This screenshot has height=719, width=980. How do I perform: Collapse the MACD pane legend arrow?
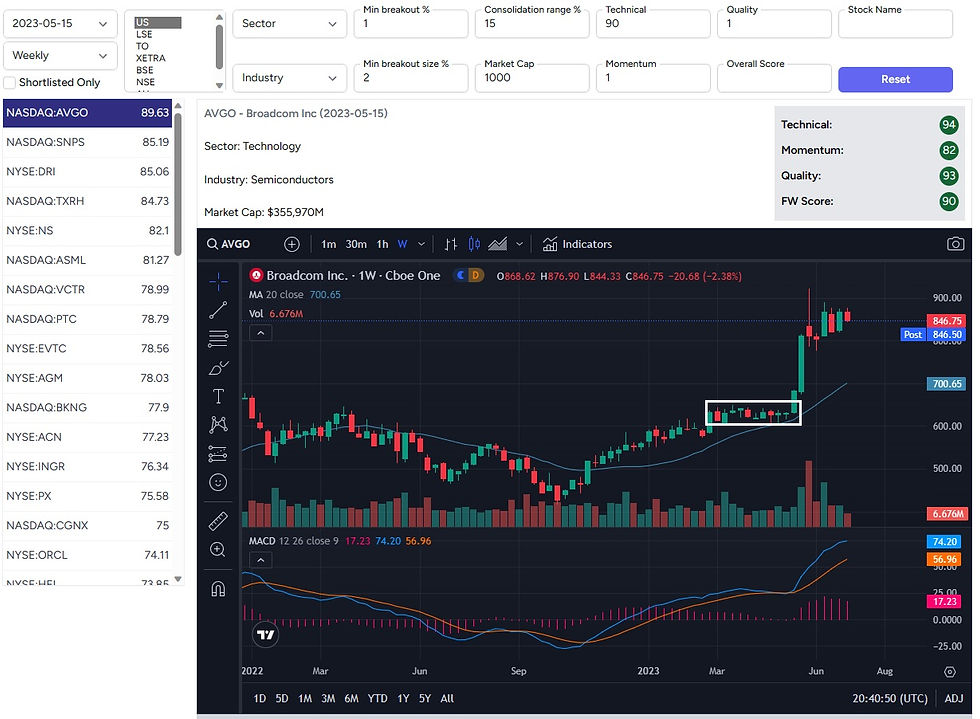(x=261, y=560)
